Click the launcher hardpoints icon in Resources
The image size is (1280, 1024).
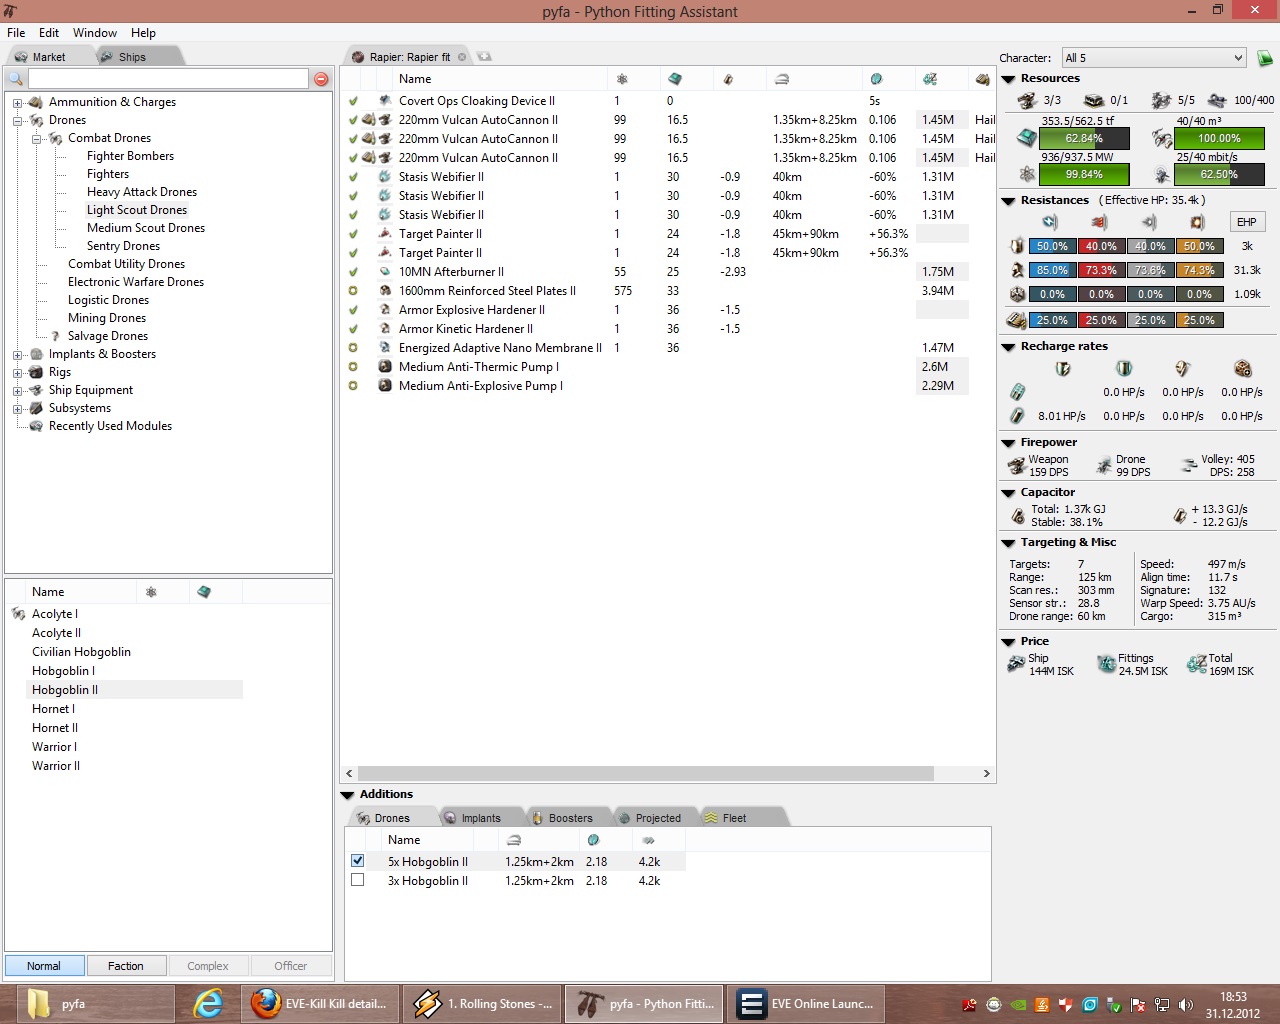pos(1094,100)
